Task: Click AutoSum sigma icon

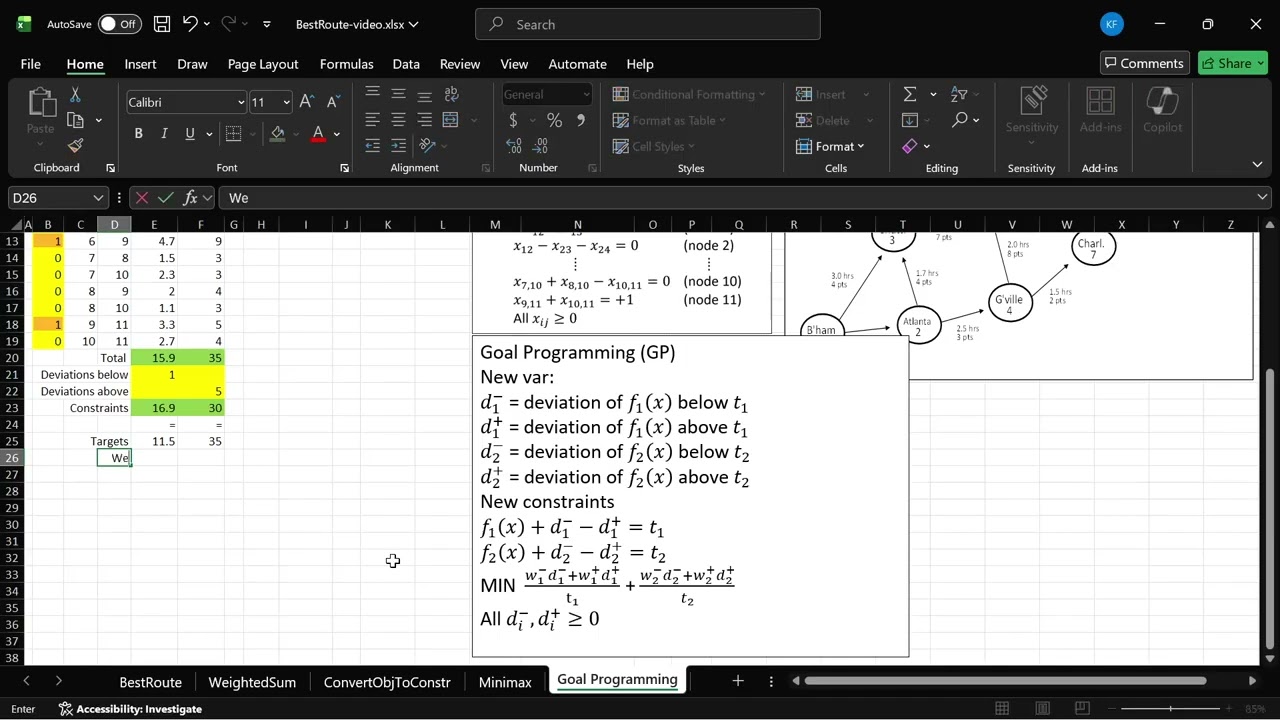Action: tap(910, 94)
